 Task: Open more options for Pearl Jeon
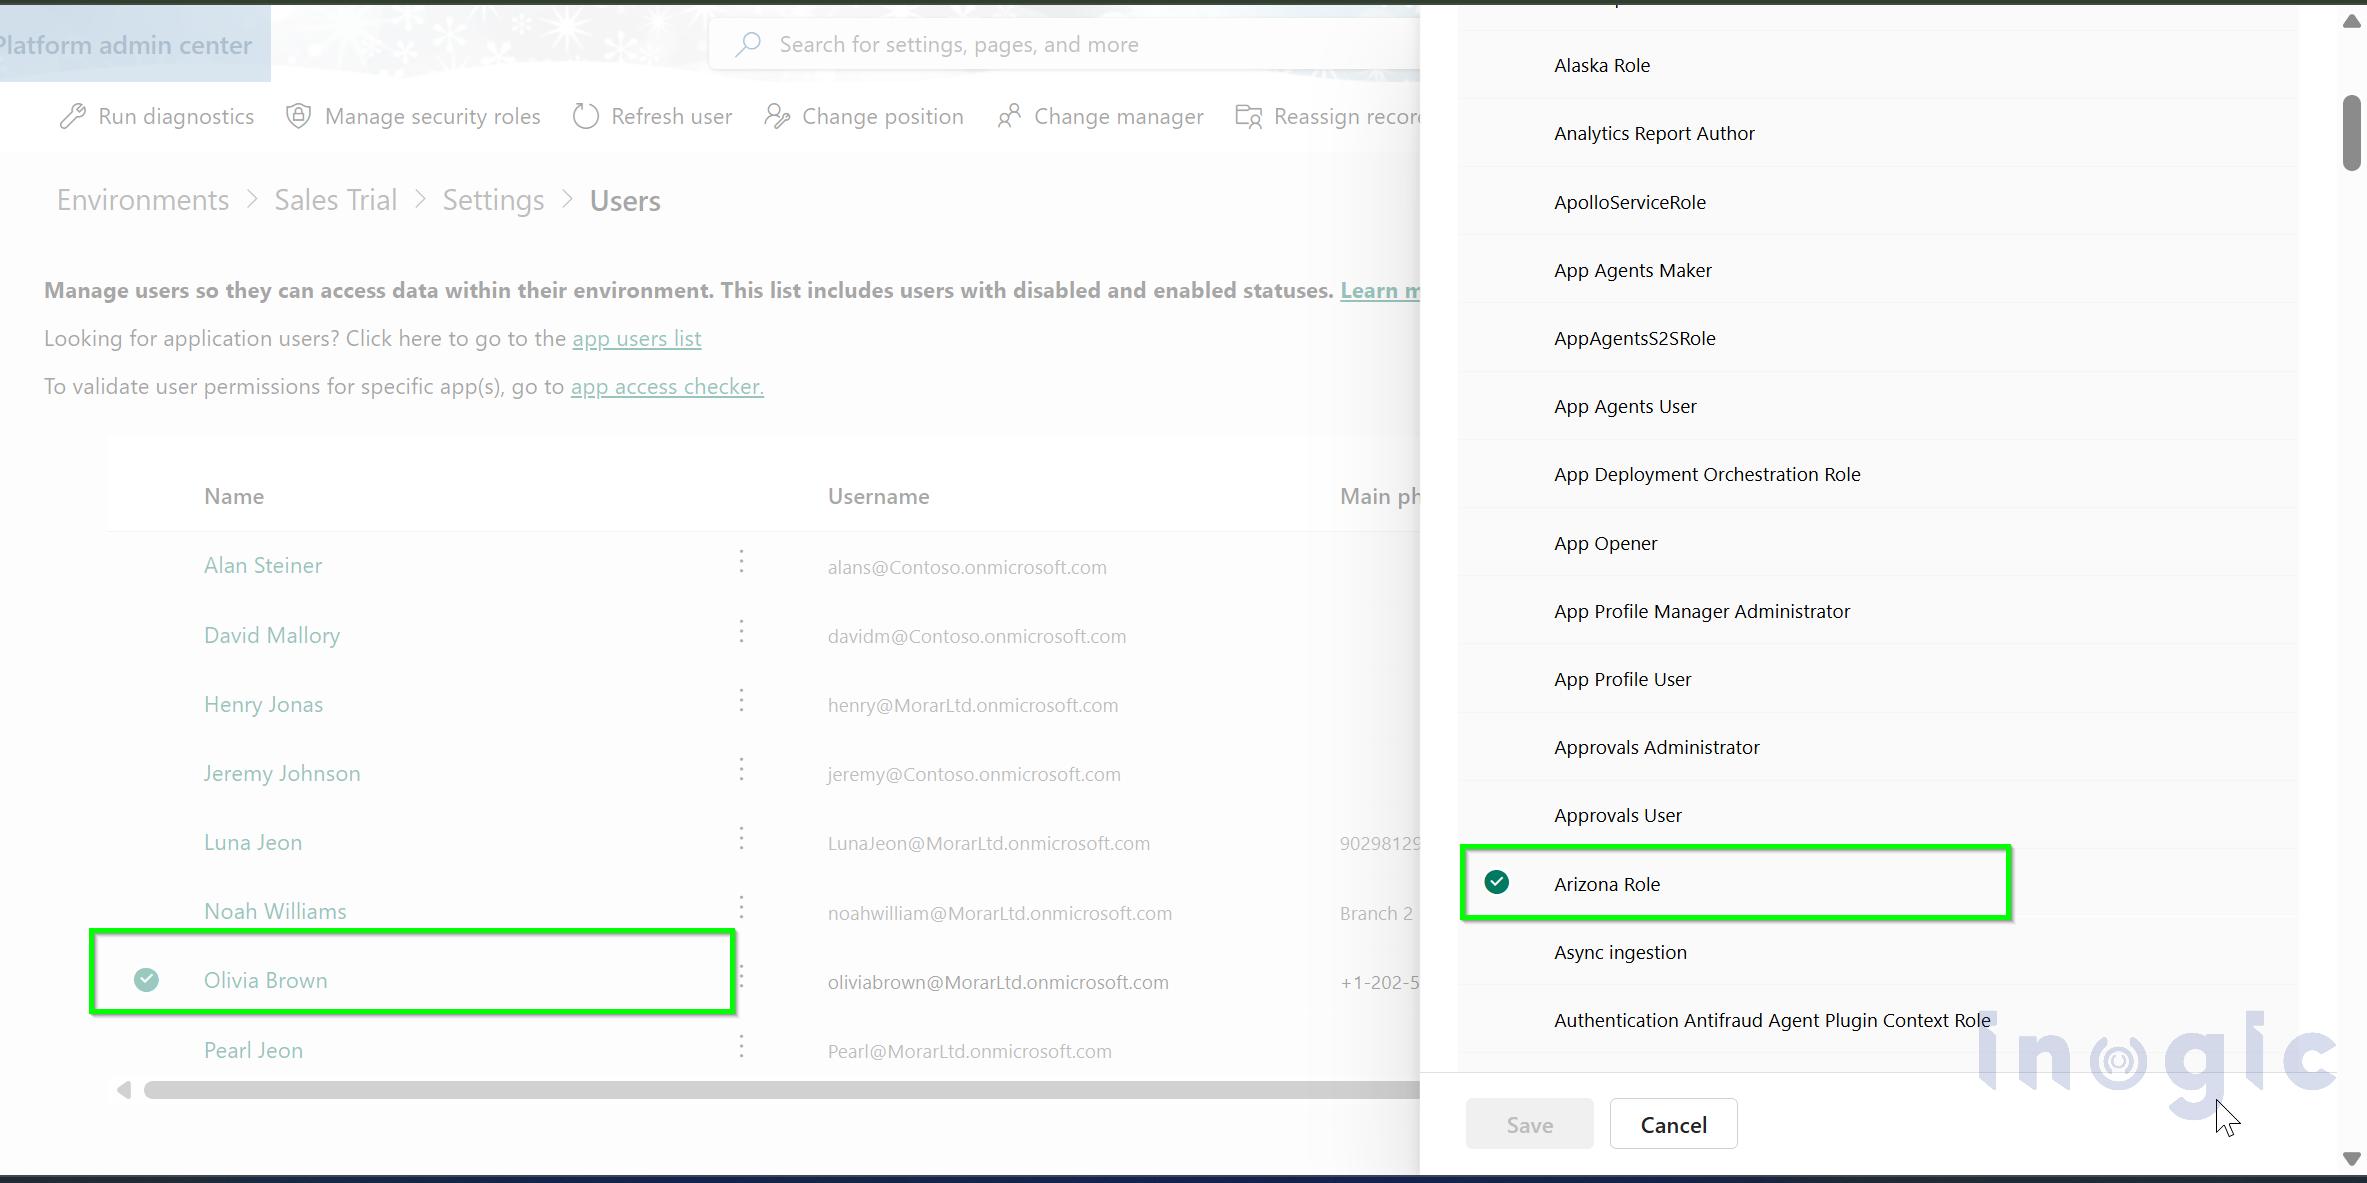pyautogui.click(x=741, y=1047)
